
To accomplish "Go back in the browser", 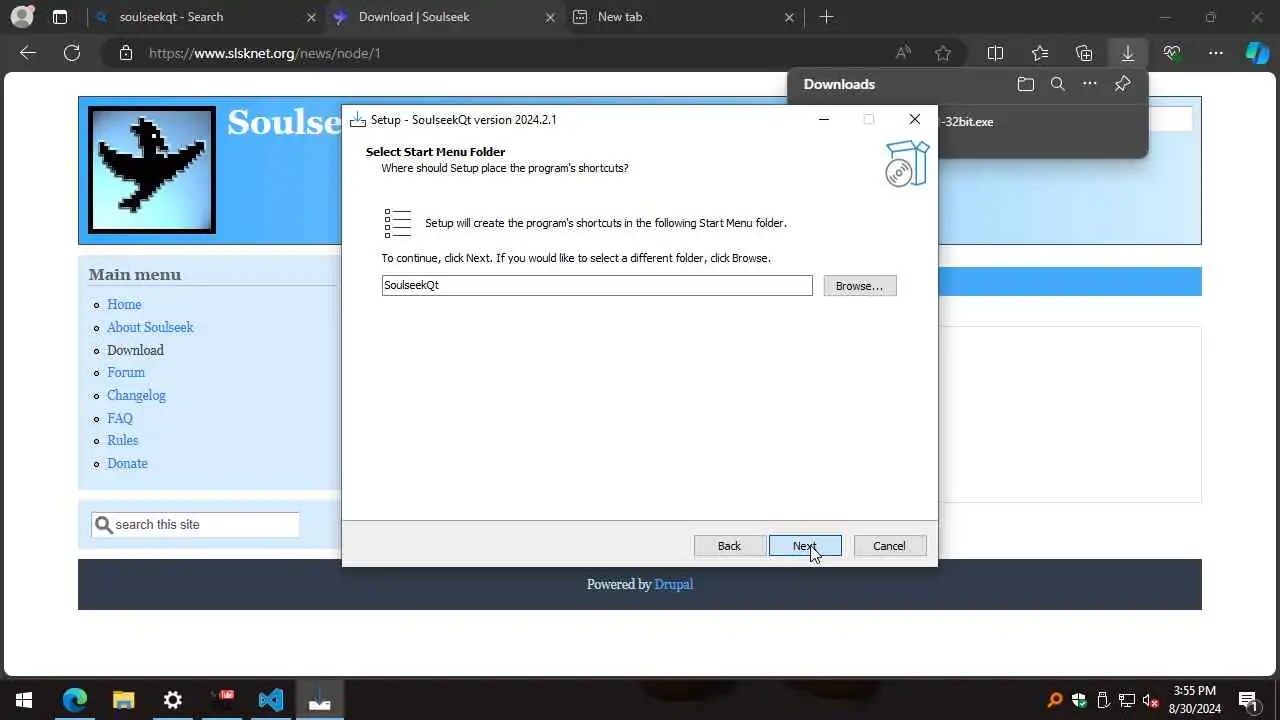I will [x=28, y=53].
